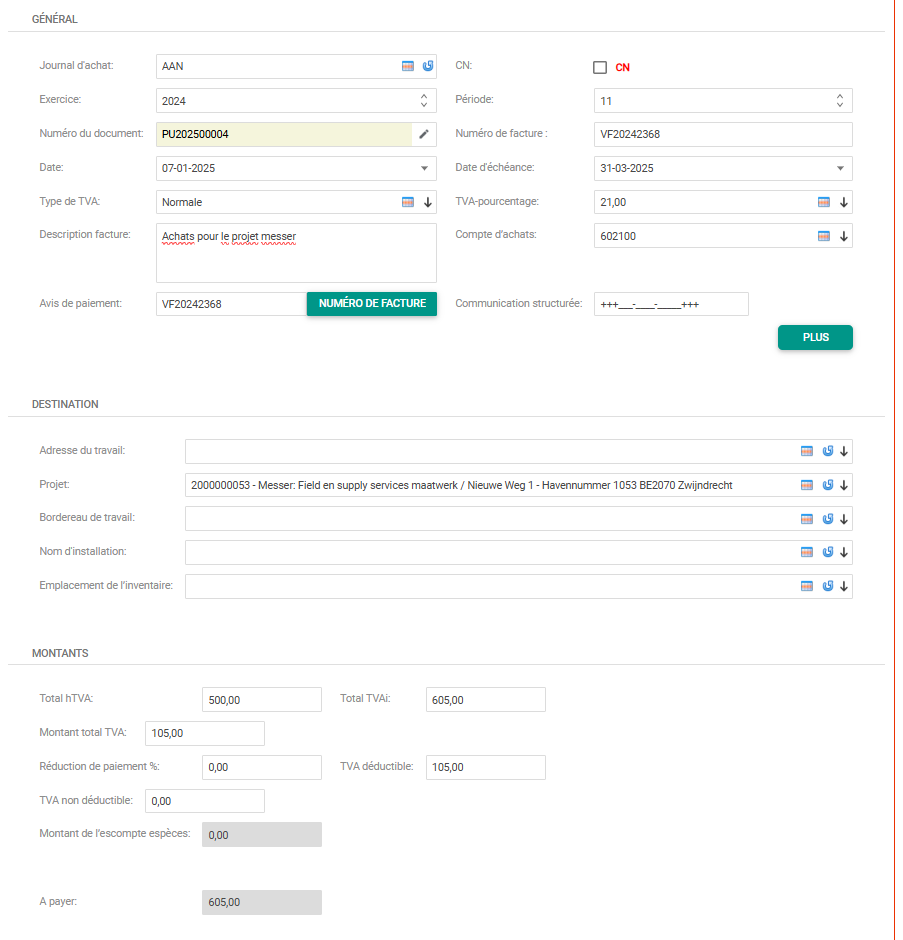Click the Communication structurée field

[671, 304]
